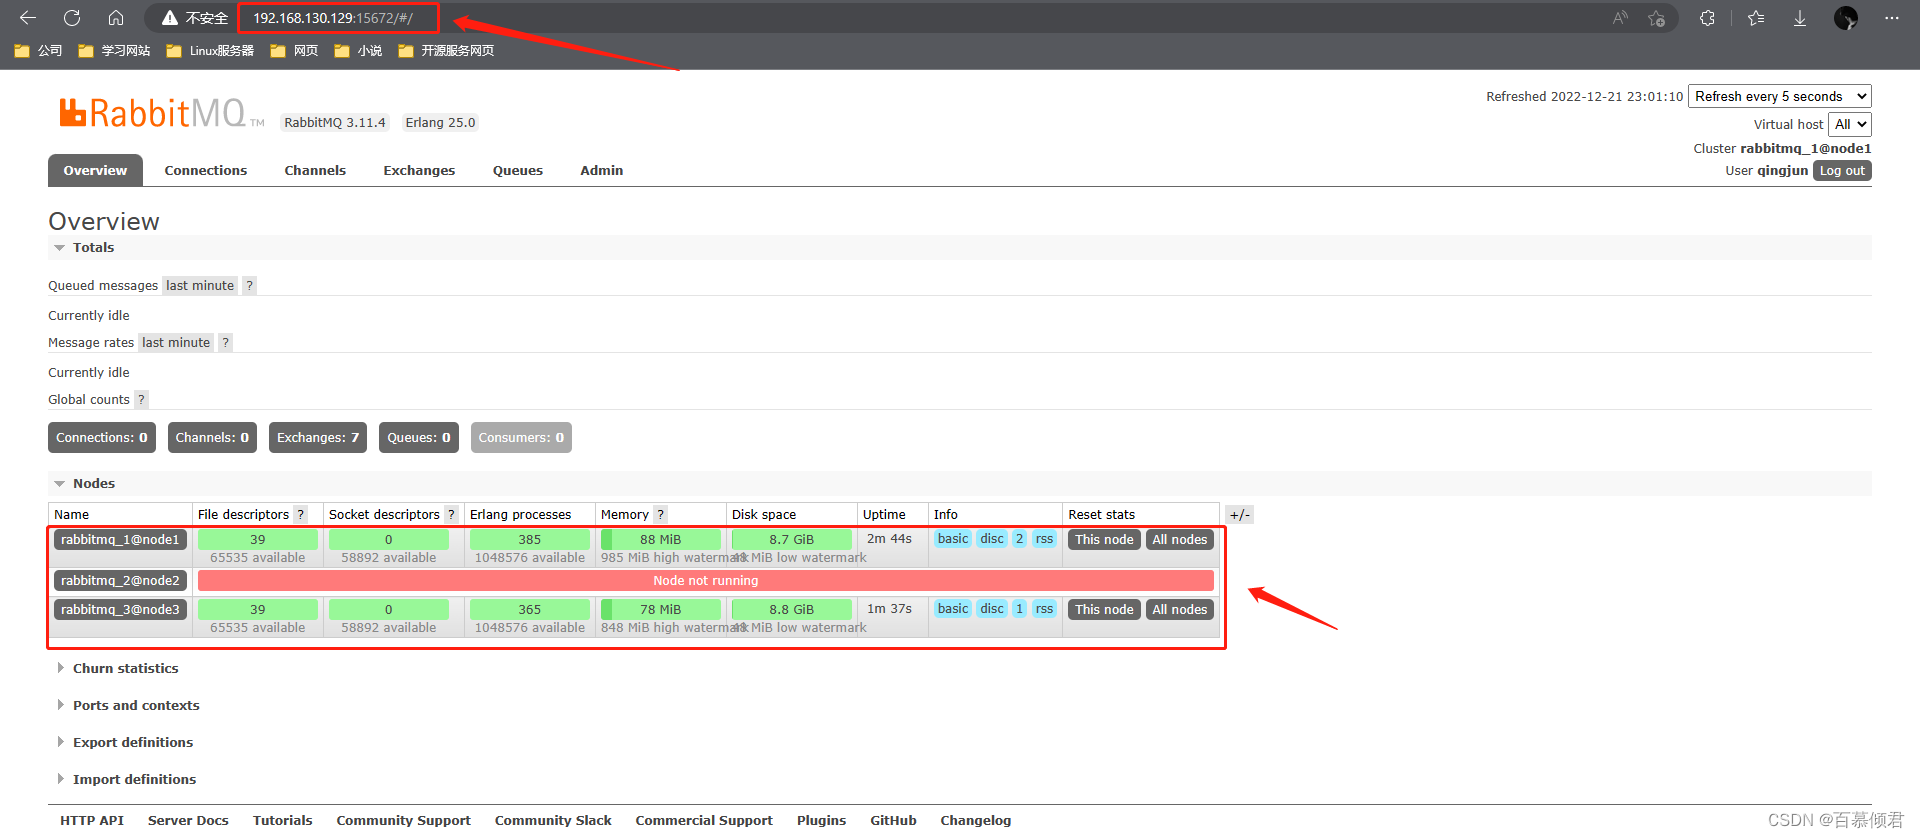Open node rabbitmq_3@node3 details
This screenshot has height=838, width=1920.
click(120, 610)
